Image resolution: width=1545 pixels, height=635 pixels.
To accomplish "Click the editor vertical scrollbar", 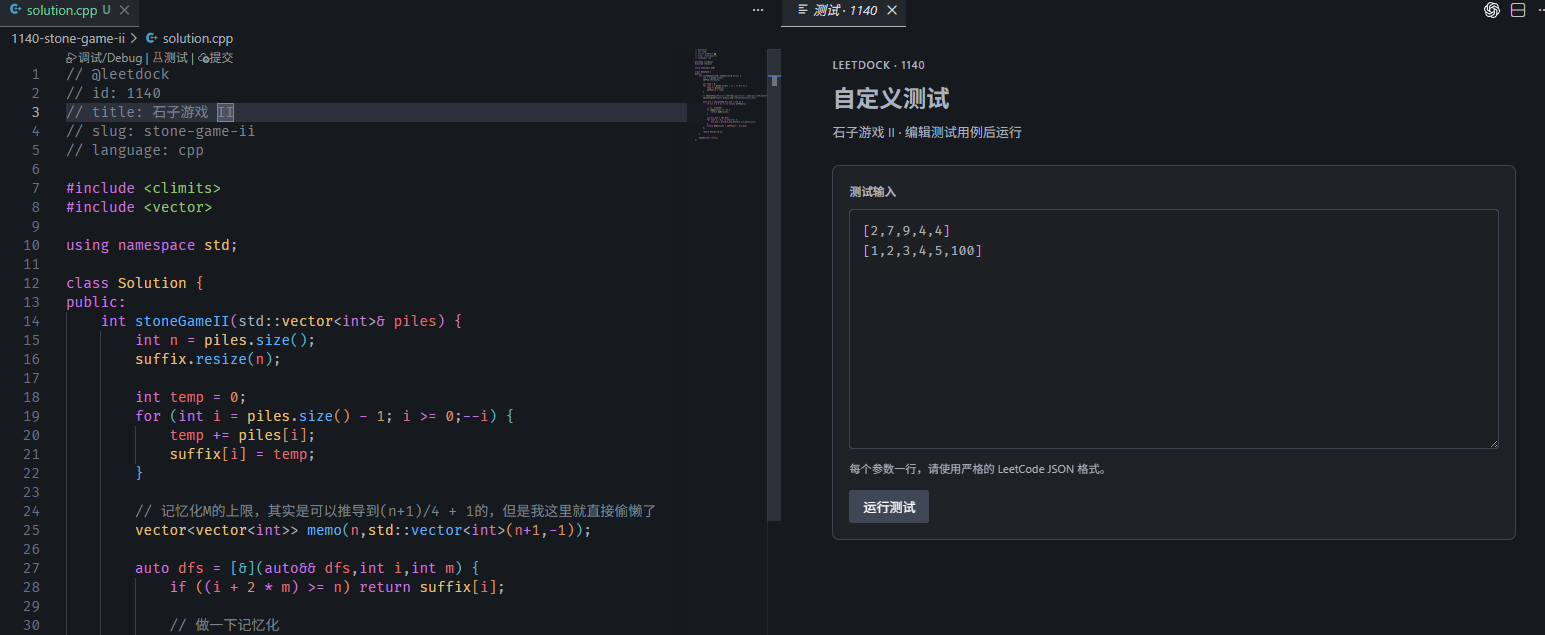I will pyautogui.click(x=774, y=285).
